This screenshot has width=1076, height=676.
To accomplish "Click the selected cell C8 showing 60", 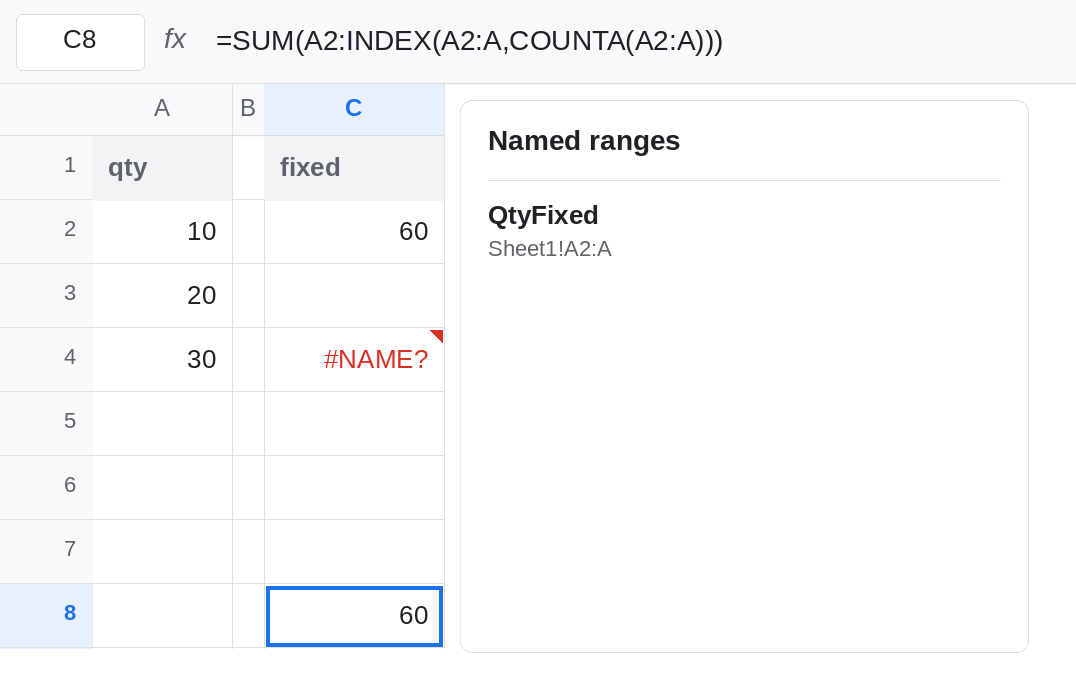I will click(354, 616).
